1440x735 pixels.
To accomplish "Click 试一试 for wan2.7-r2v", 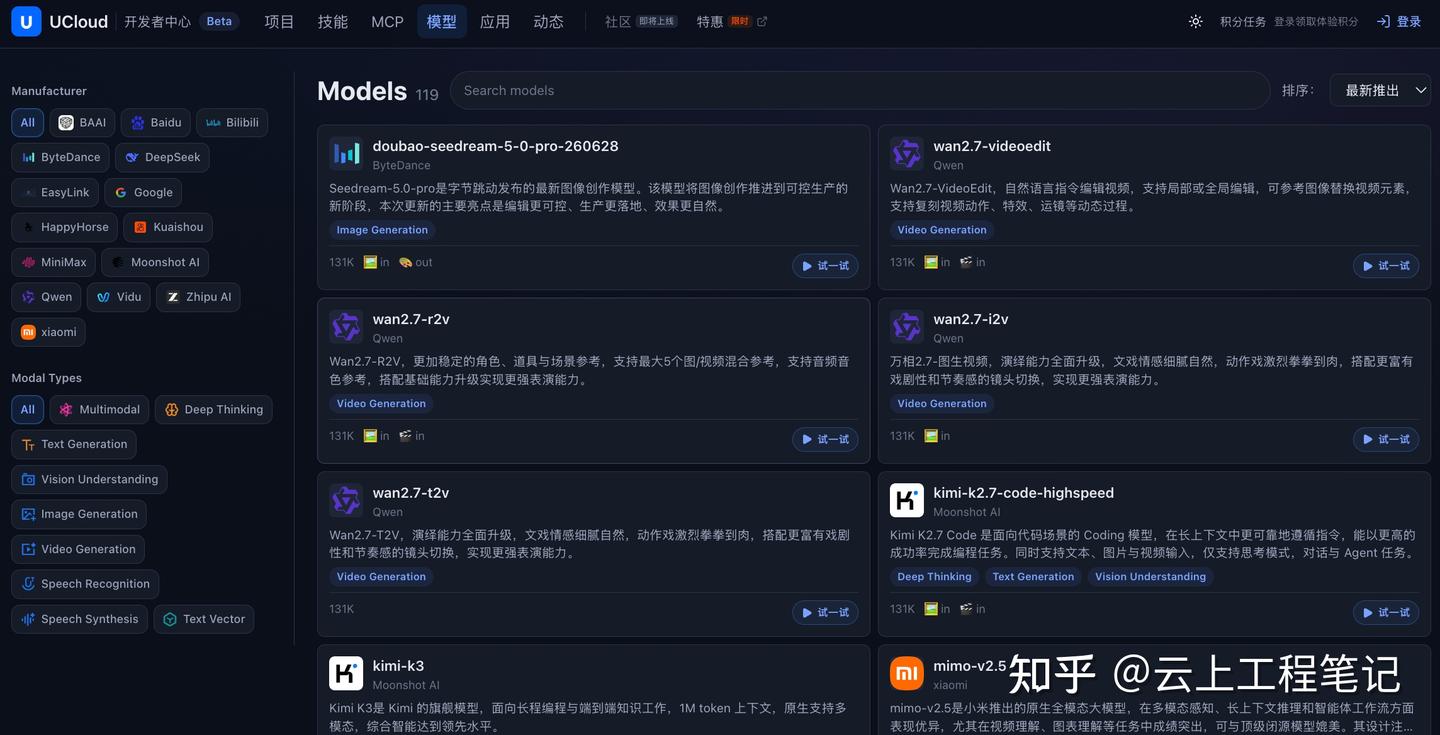I will tap(825, 439).
